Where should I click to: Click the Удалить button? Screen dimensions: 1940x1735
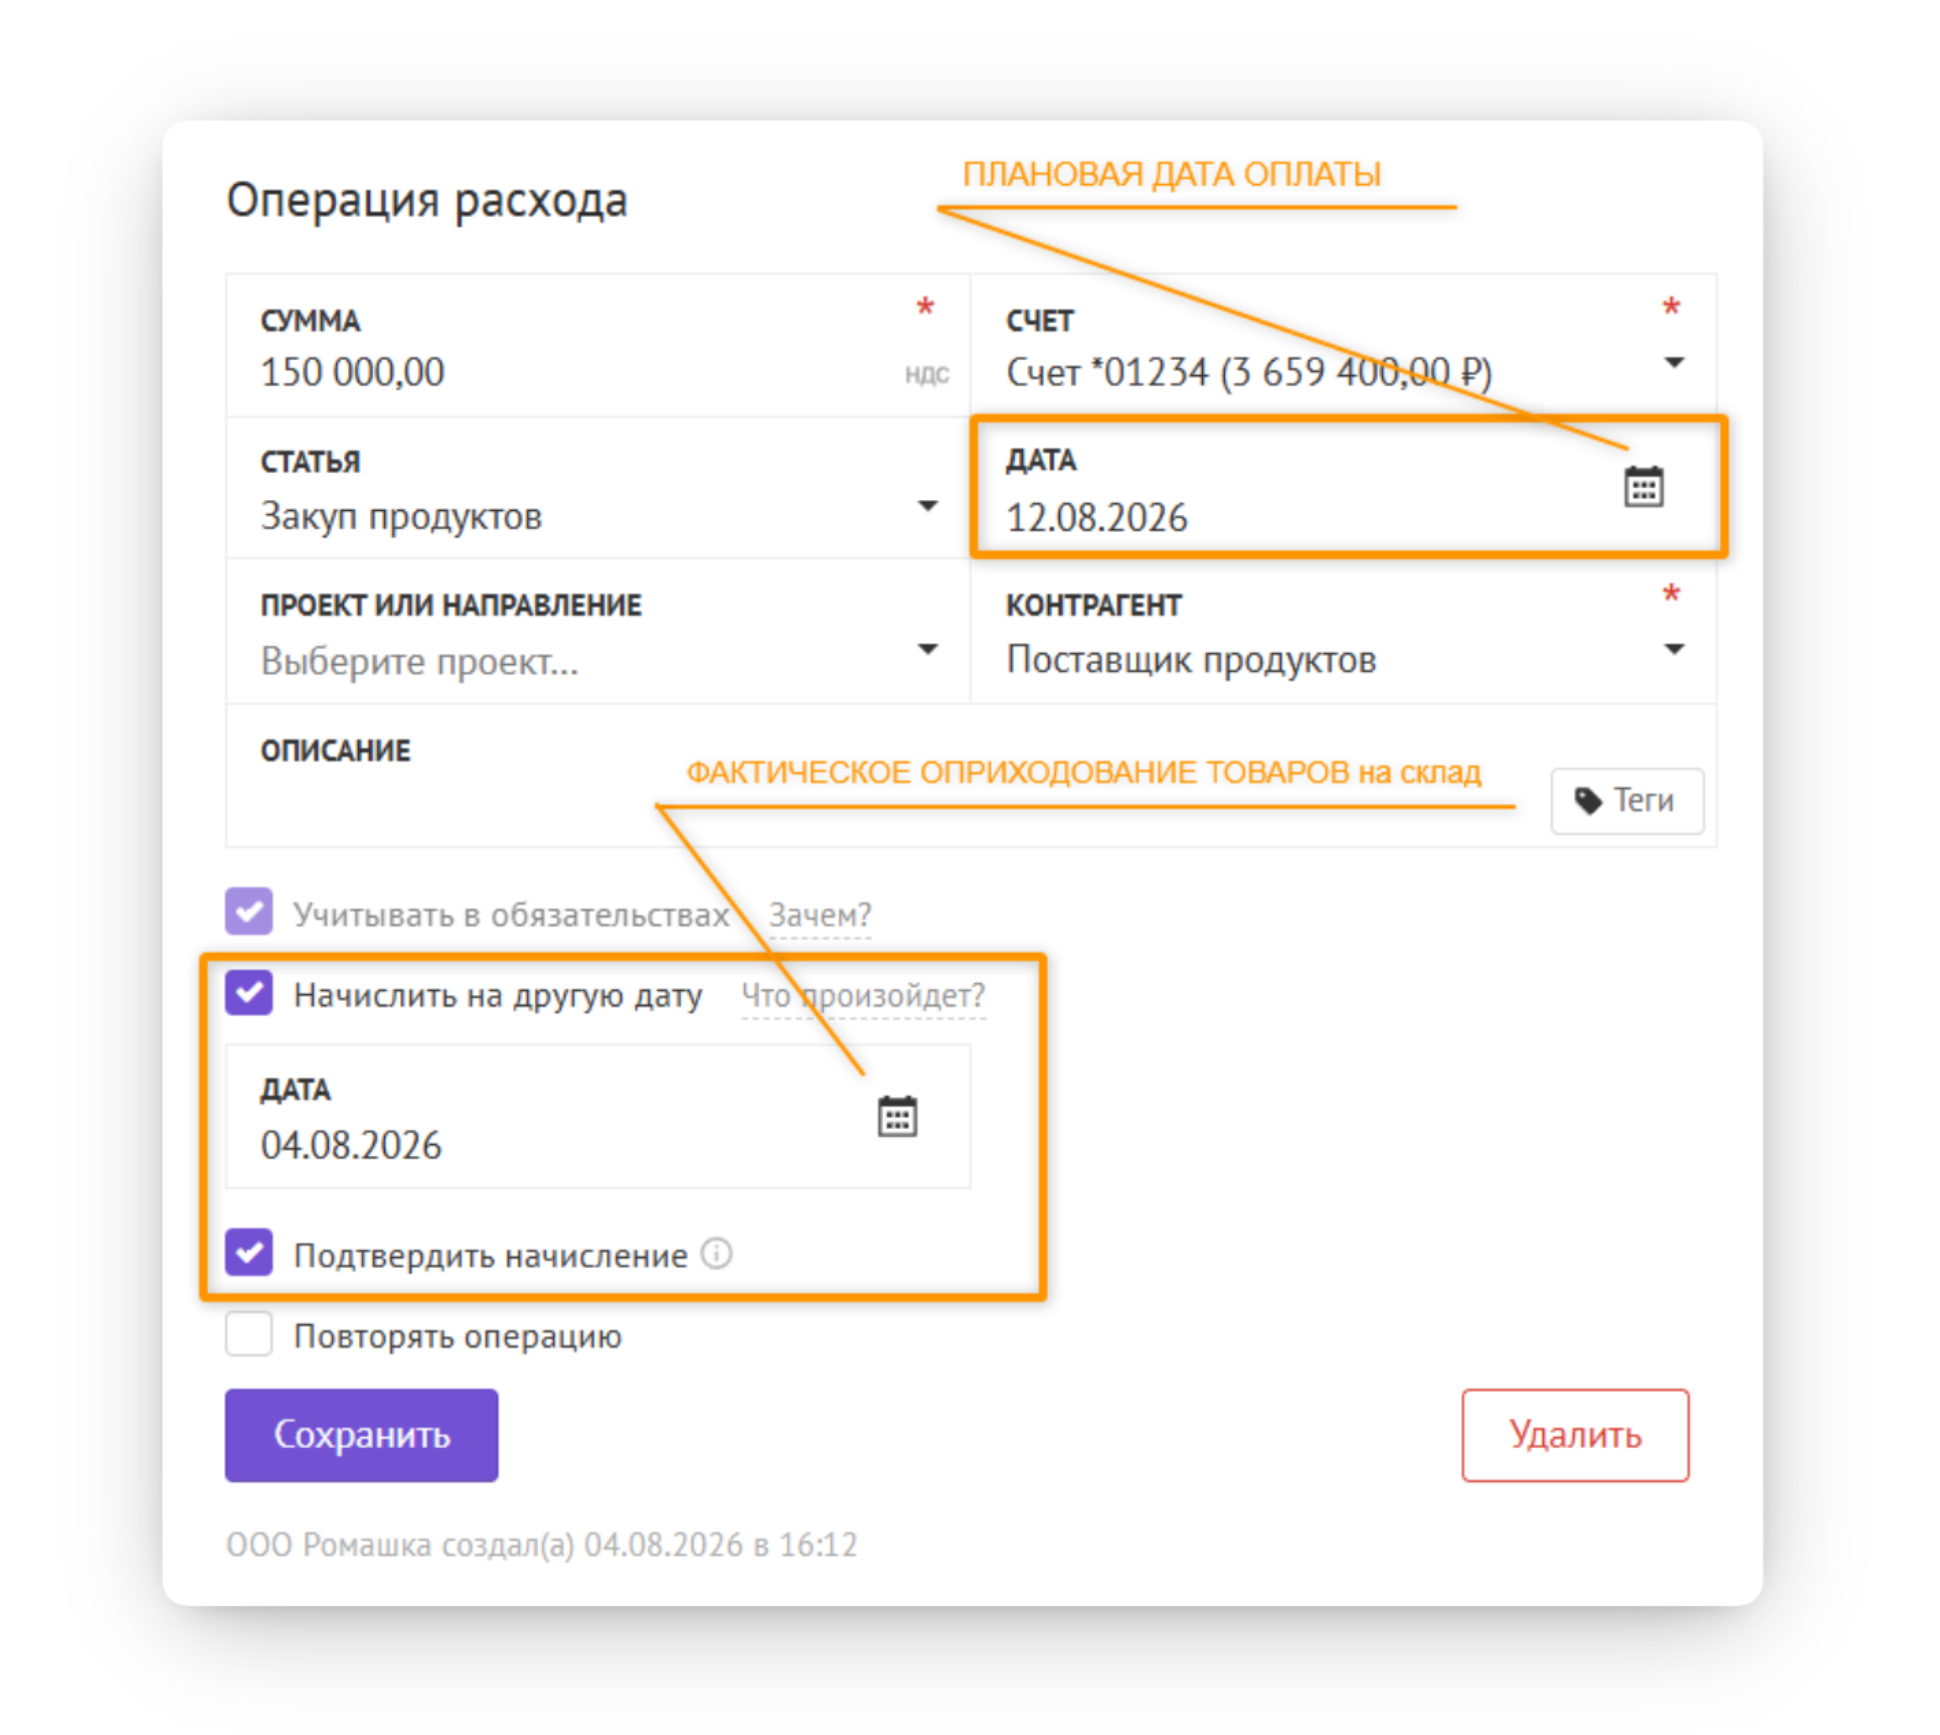tap(1574, 1434)
